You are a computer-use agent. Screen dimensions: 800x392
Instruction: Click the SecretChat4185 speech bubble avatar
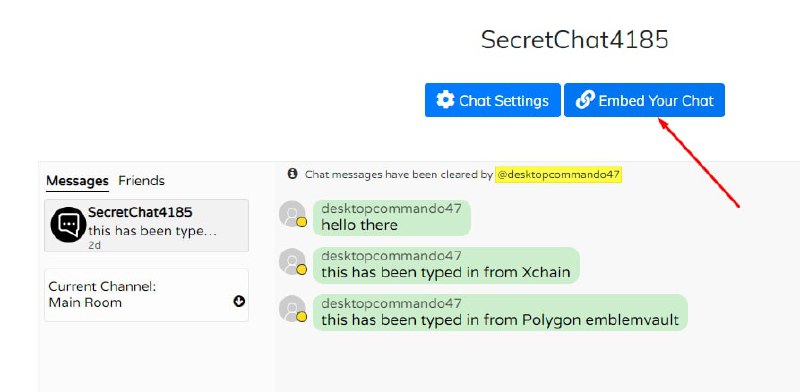(68, 225)
